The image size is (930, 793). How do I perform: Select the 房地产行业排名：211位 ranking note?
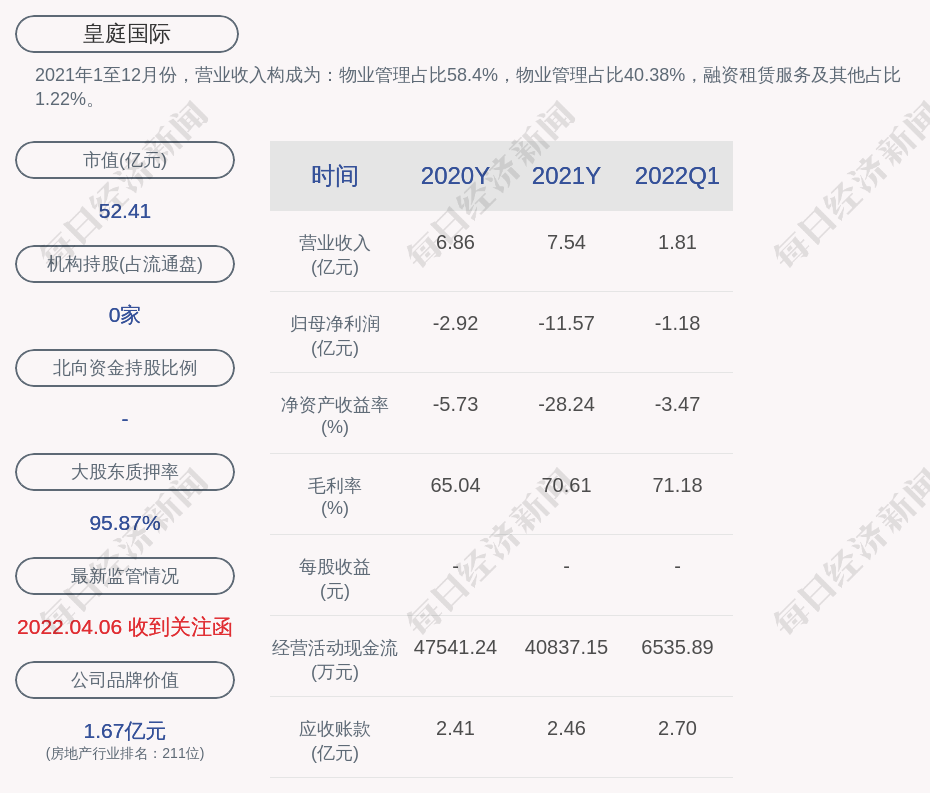[x=125, y=753]
